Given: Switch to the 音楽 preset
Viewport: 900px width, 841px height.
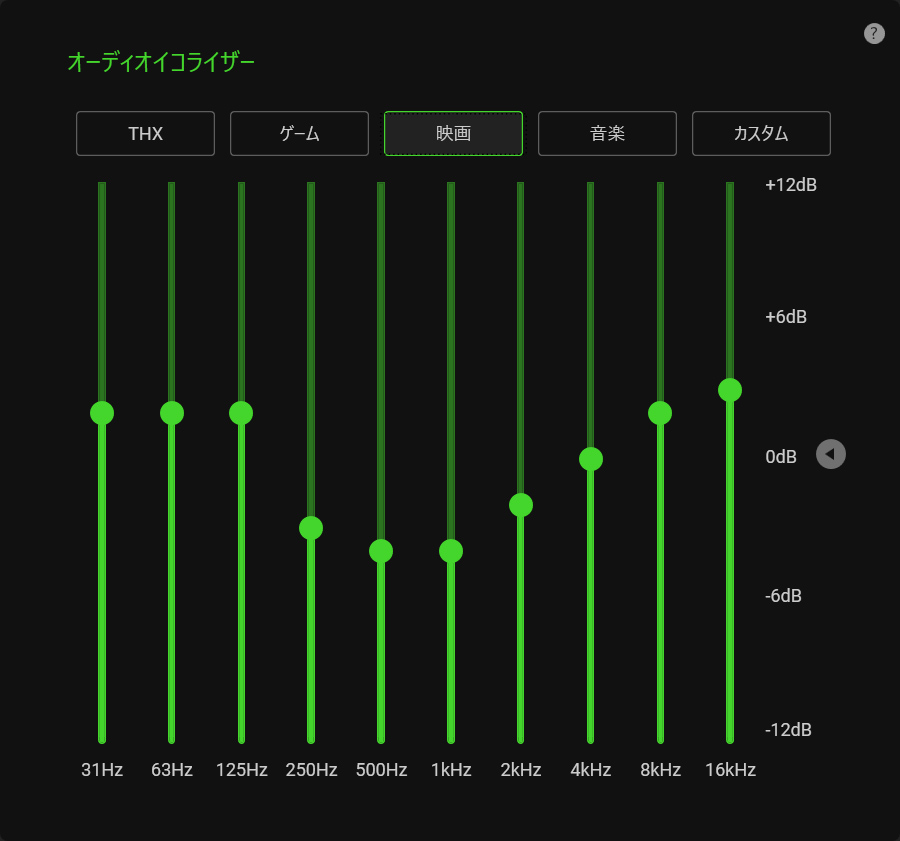Looking at the screenshot, I should 607,134.
